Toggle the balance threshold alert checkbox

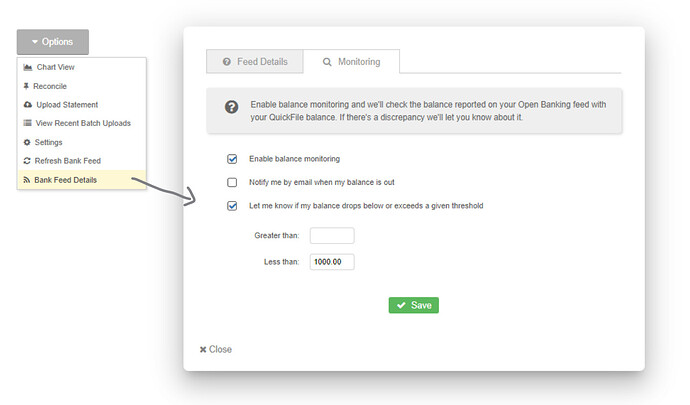(x=232, y=206)
